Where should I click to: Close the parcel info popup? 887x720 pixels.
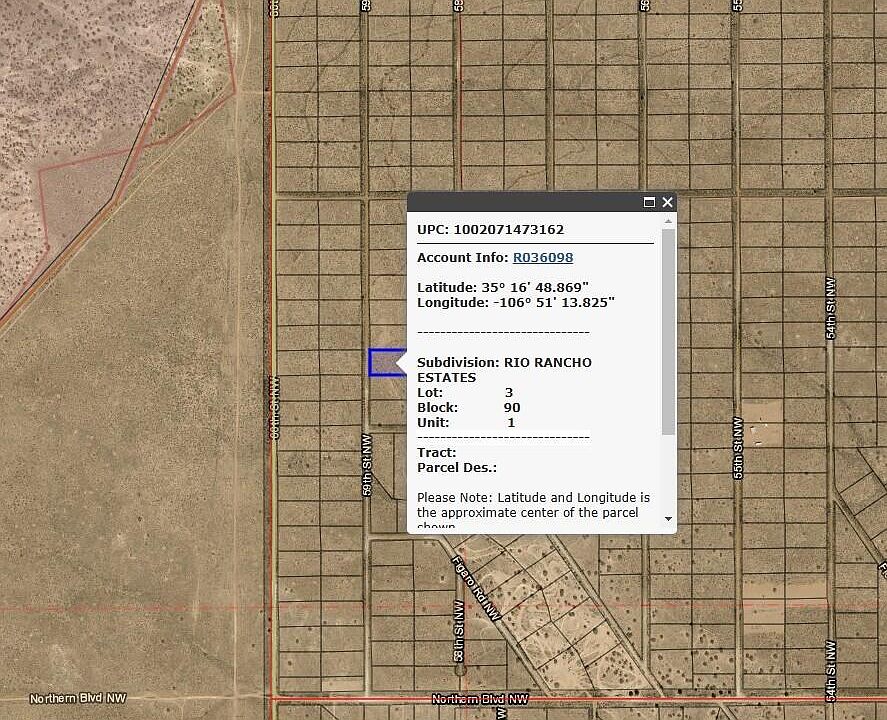tap(667, 202)
